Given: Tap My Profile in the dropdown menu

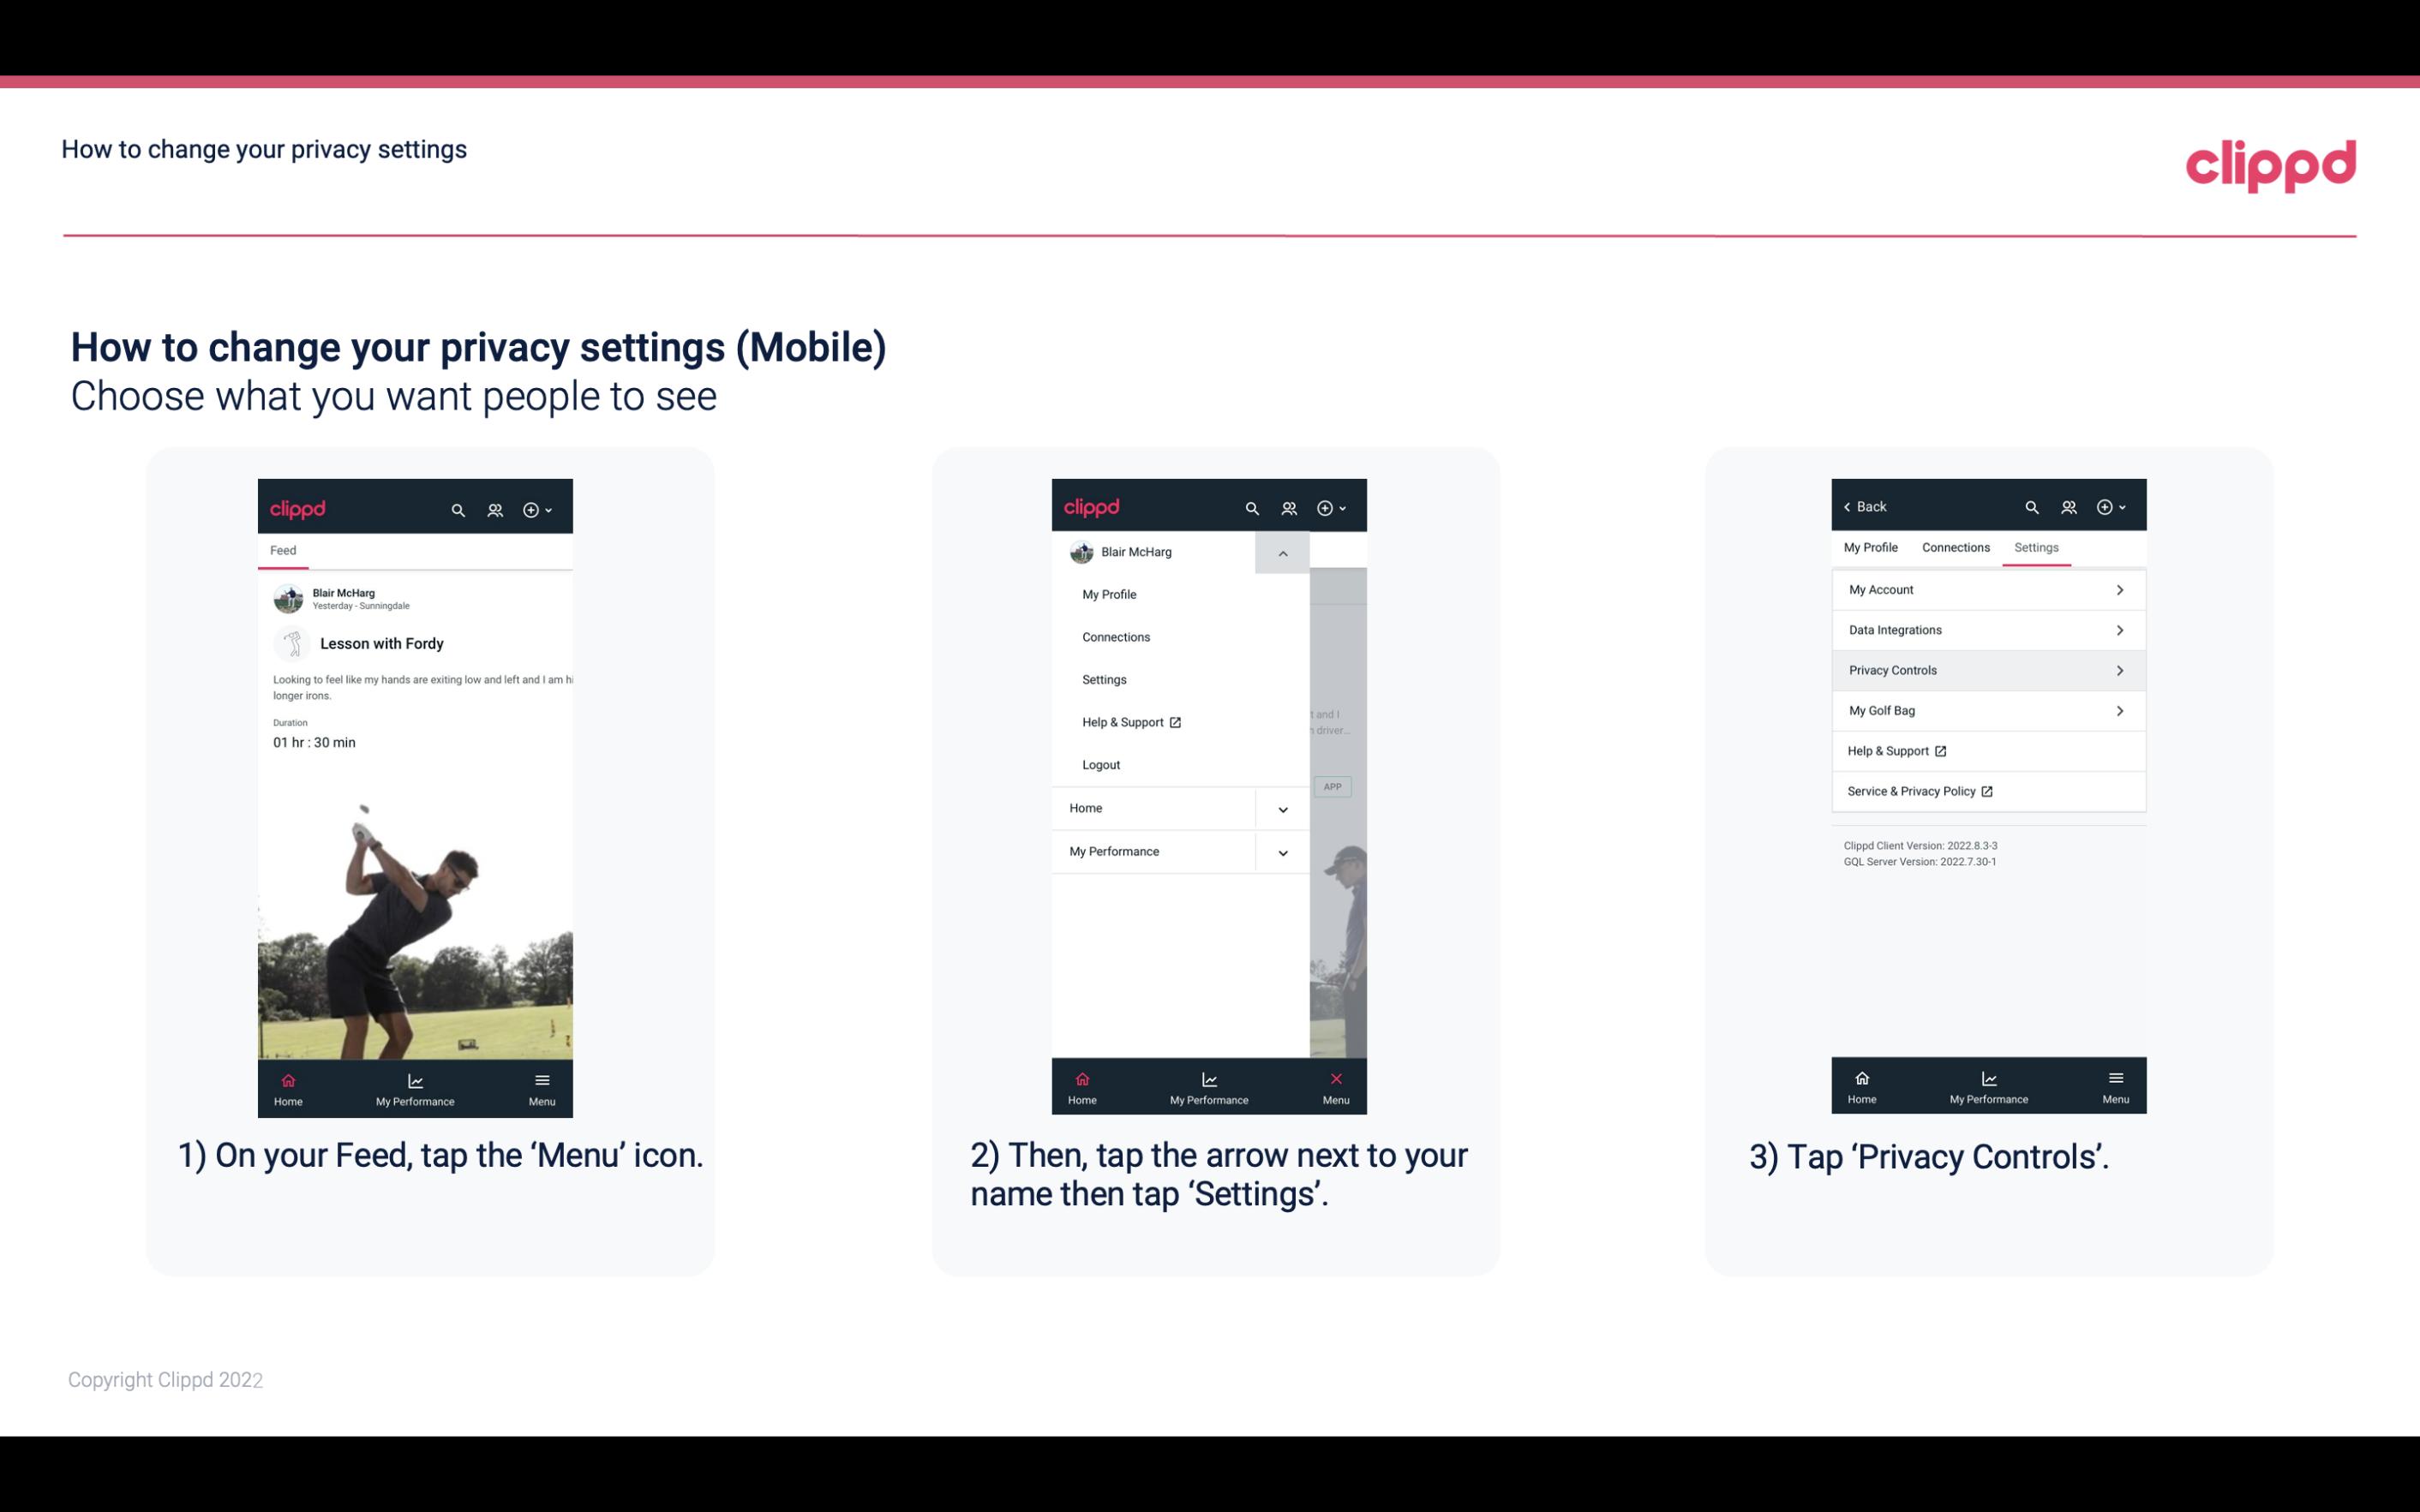Looking at the screenshot, I should [1110, 594].
